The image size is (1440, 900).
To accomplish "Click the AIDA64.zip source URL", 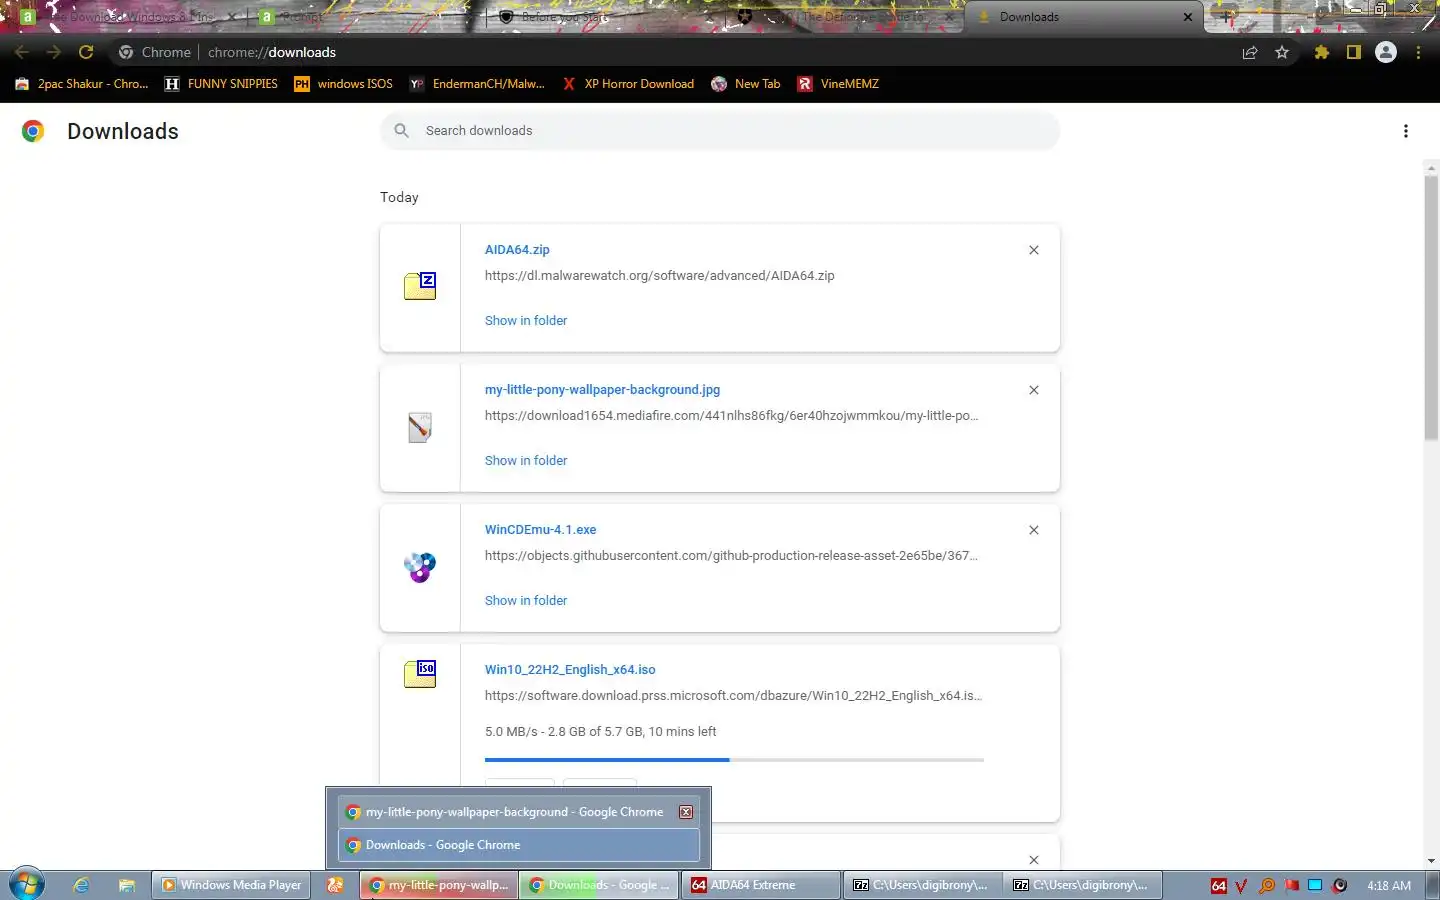I will 659,276.
